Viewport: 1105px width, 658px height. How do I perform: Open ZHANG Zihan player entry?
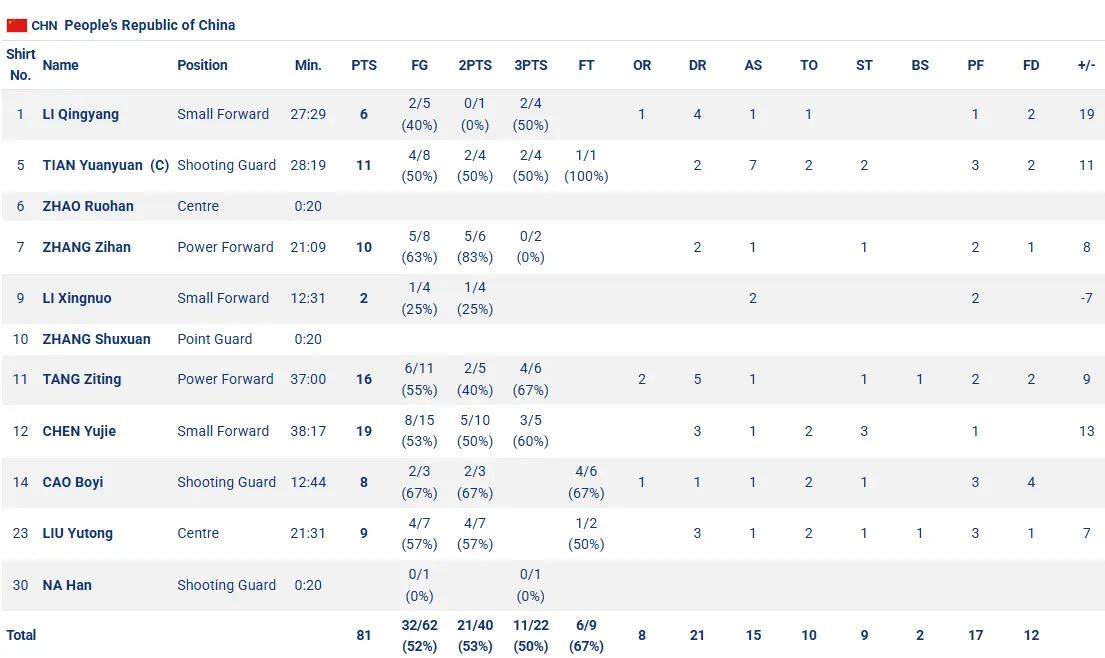87,247
